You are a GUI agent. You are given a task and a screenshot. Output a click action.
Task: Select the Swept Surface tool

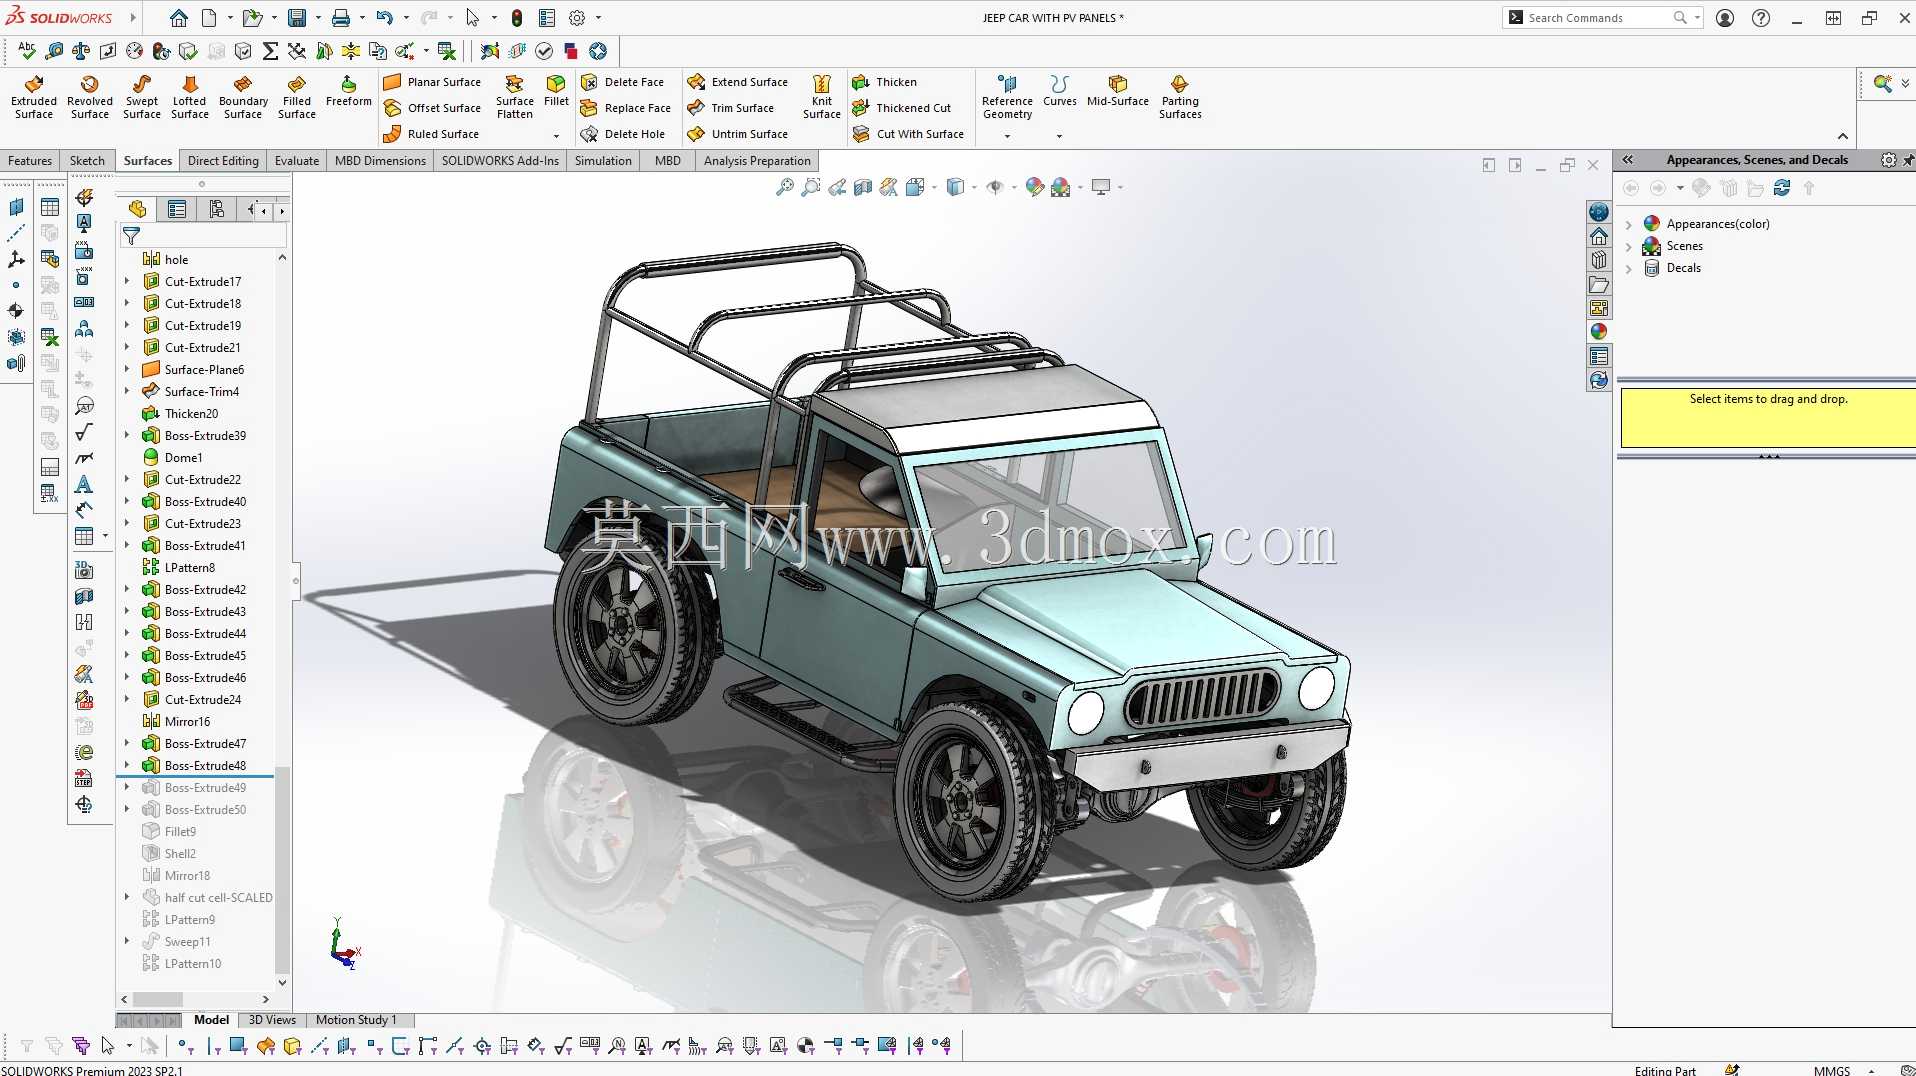click(x=142, y=97)
